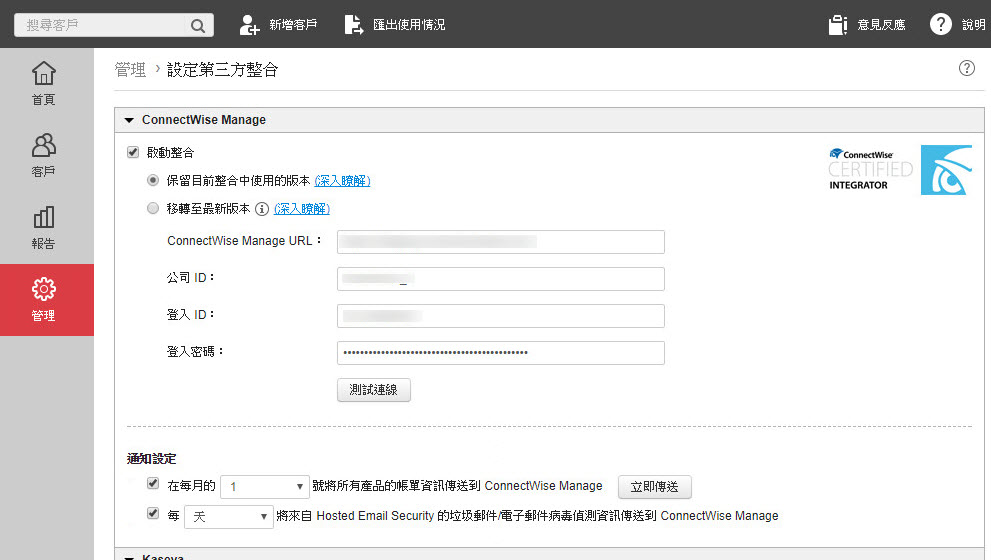
Task: Go to 首頁 in the sidebar
Action: 43,82
